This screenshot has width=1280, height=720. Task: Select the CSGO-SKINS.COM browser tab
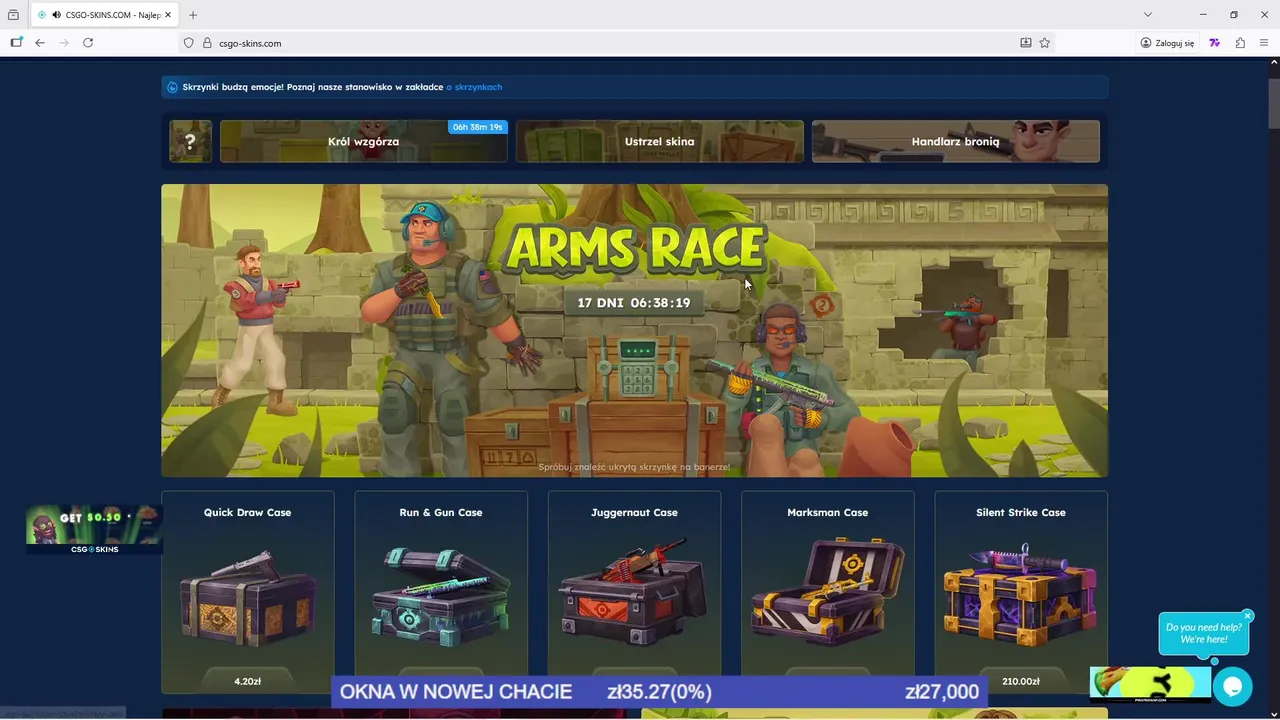(104, 15)
